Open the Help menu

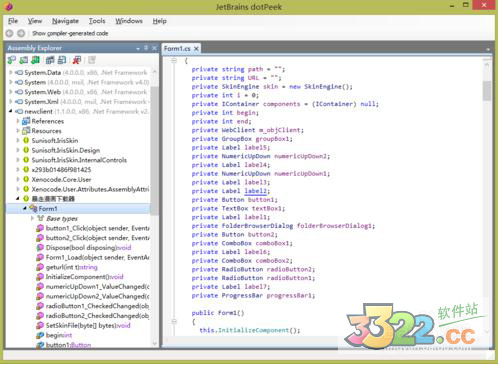[160, 21]
